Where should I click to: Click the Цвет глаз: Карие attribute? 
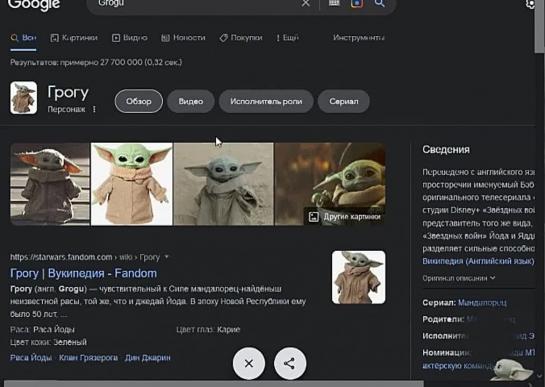208,329
